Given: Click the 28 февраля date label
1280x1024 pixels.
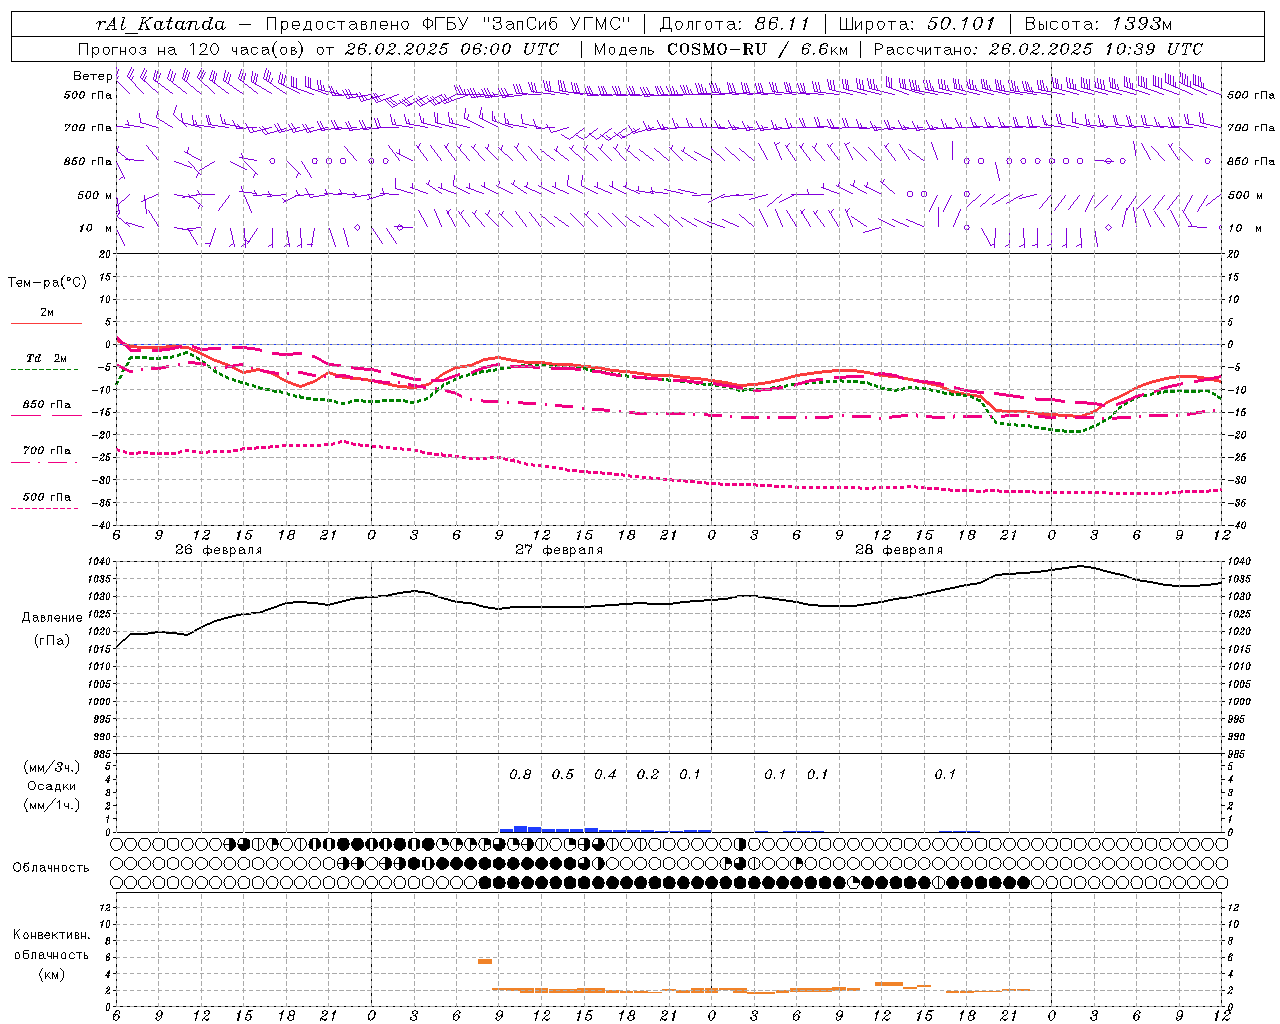Looking at the screenshot, I should click(x=899, y=550).
